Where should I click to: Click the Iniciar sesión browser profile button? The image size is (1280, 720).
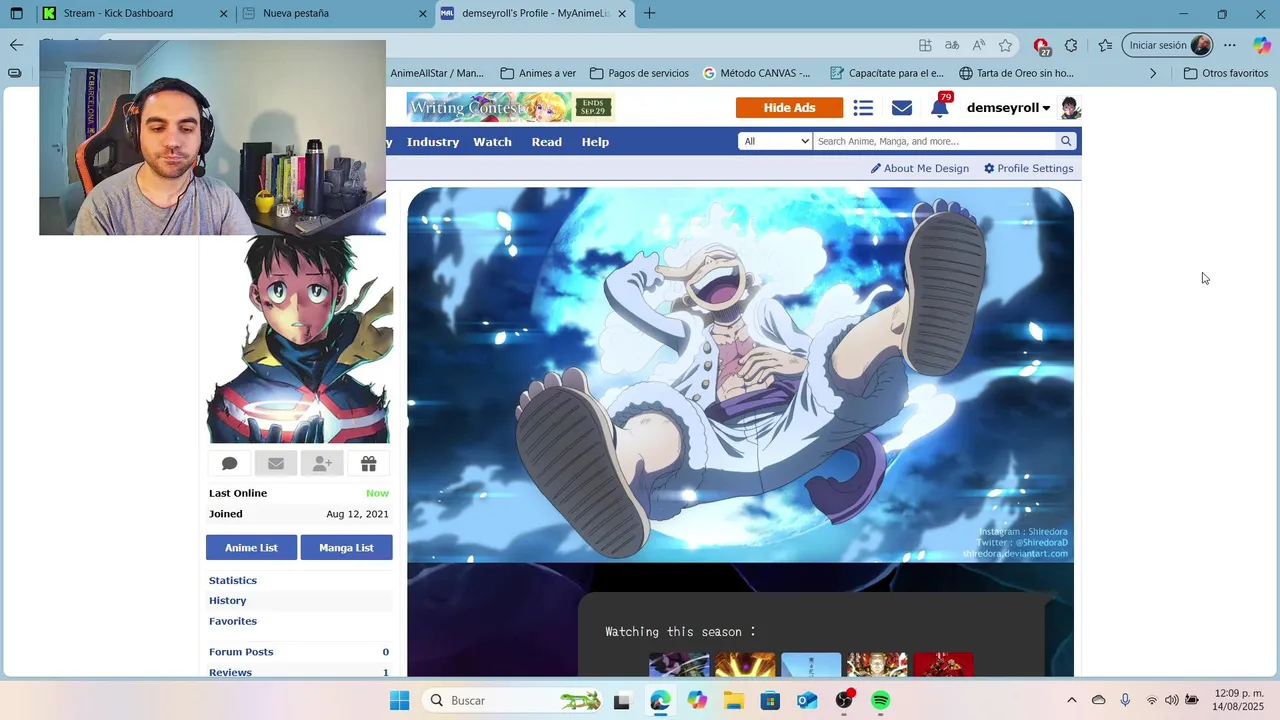pyautogui.click(x=1168, y=45)
